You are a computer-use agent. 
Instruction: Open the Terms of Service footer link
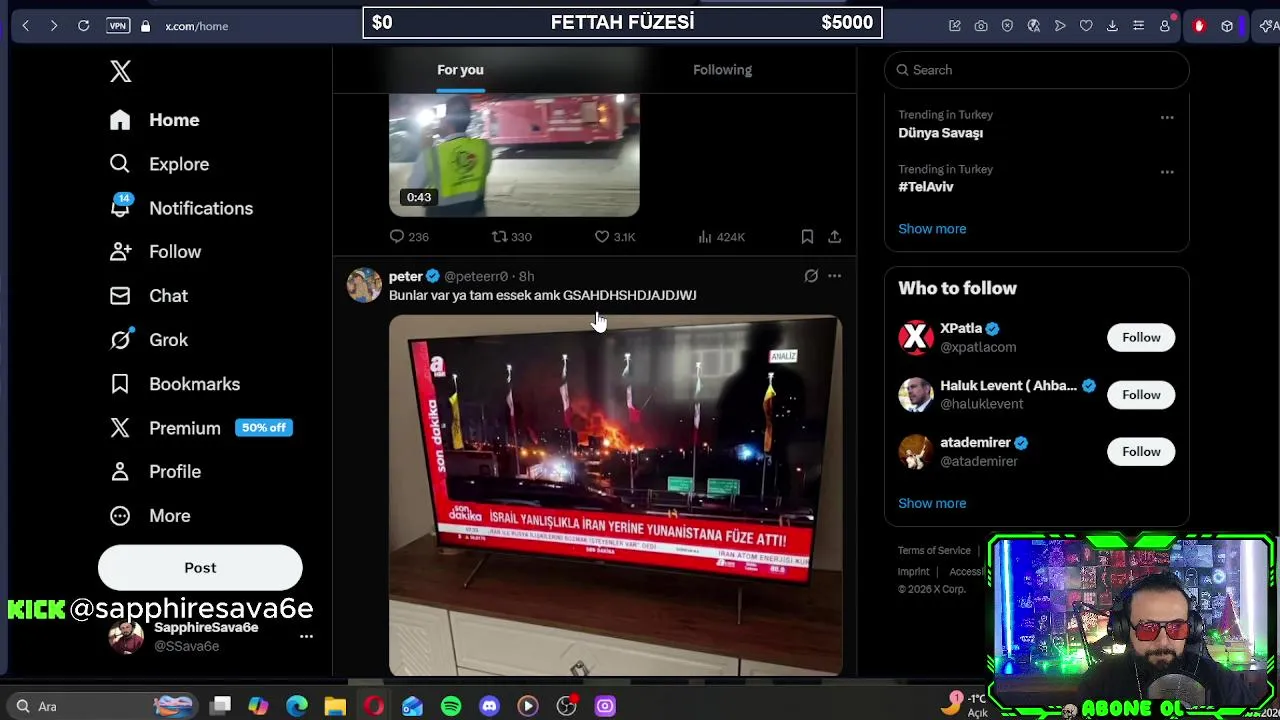pyautogui.click(x=934, y=551)
